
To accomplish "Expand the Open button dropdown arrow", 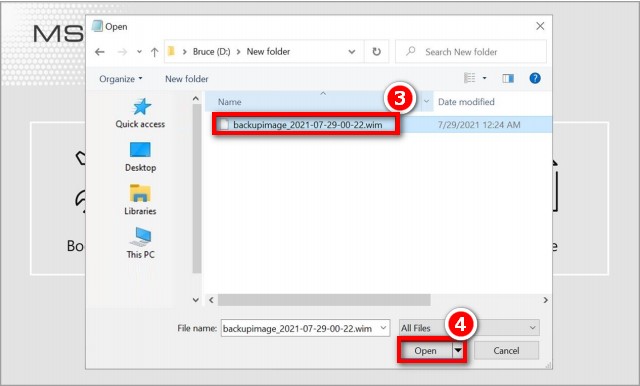I will click(x=458, y=351).
